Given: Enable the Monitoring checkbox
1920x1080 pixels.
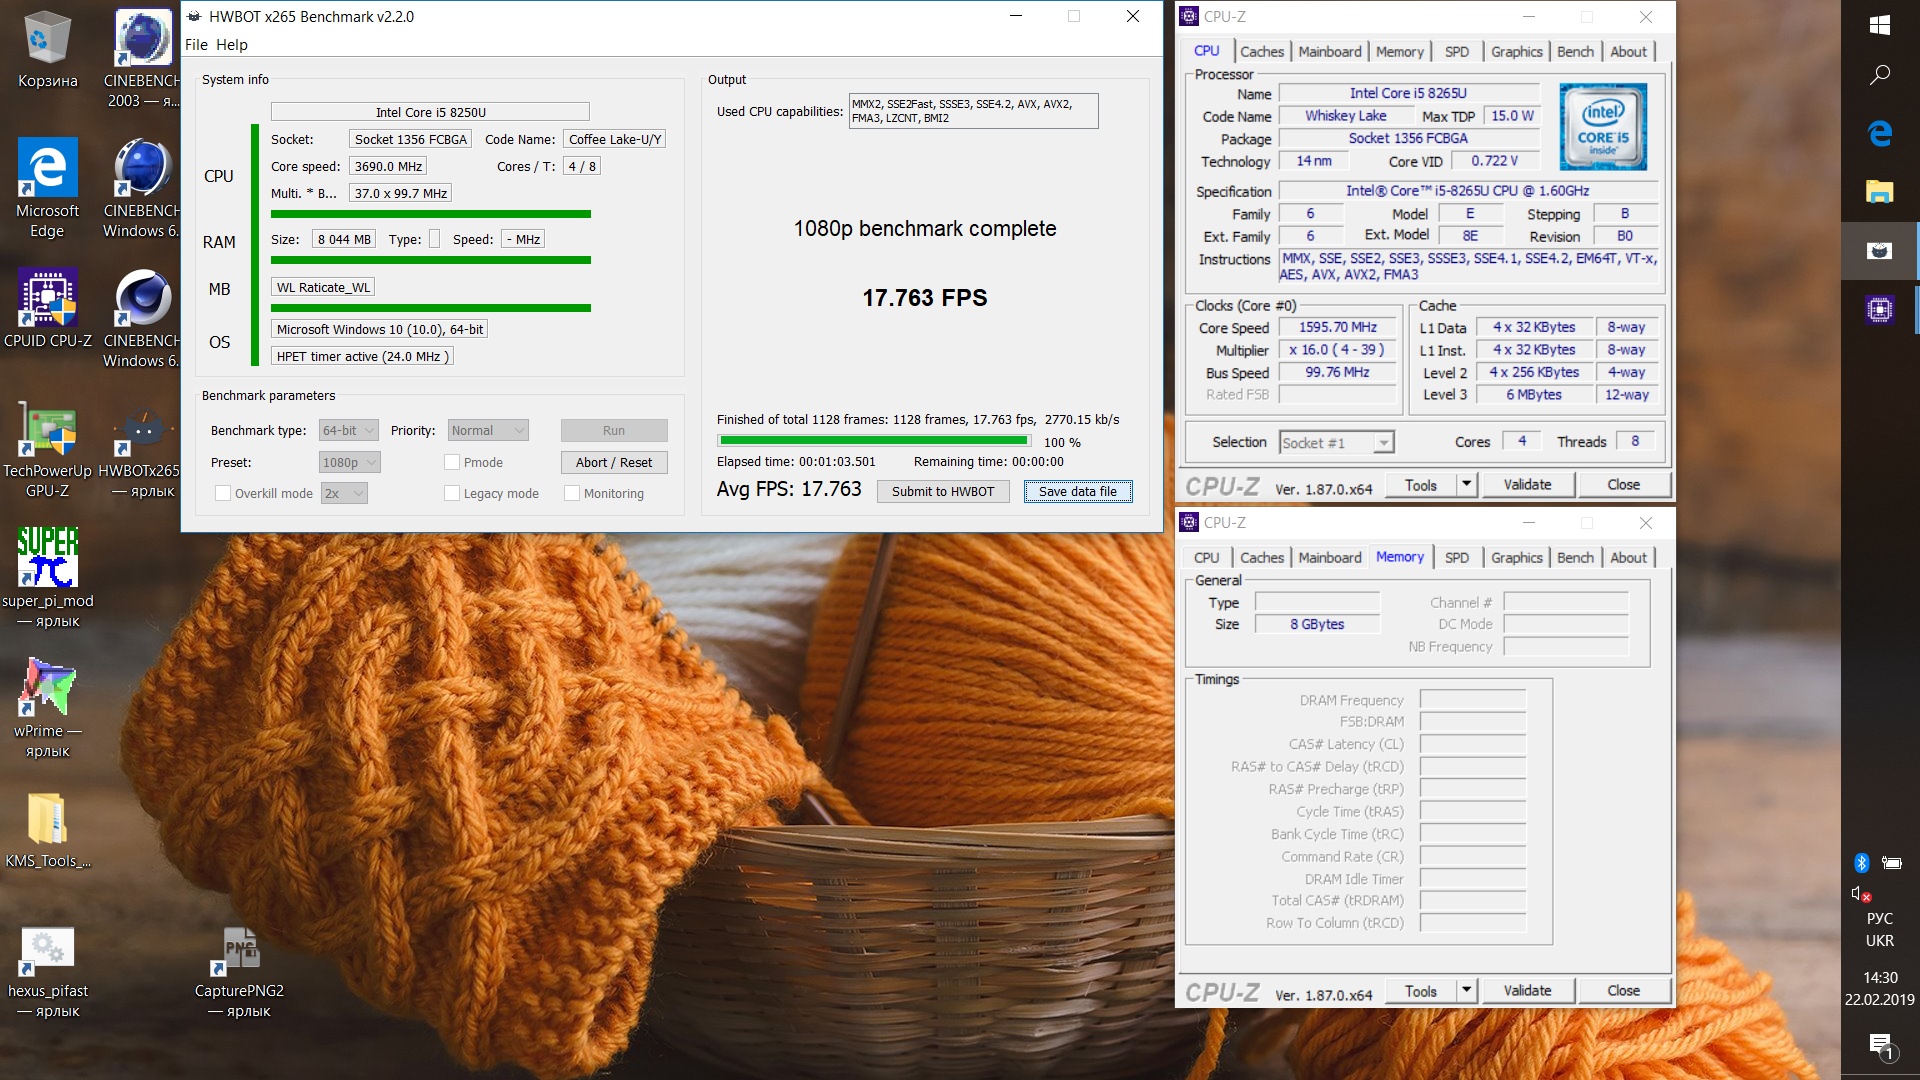Looking at the screenshot, I should coord(572,493).
